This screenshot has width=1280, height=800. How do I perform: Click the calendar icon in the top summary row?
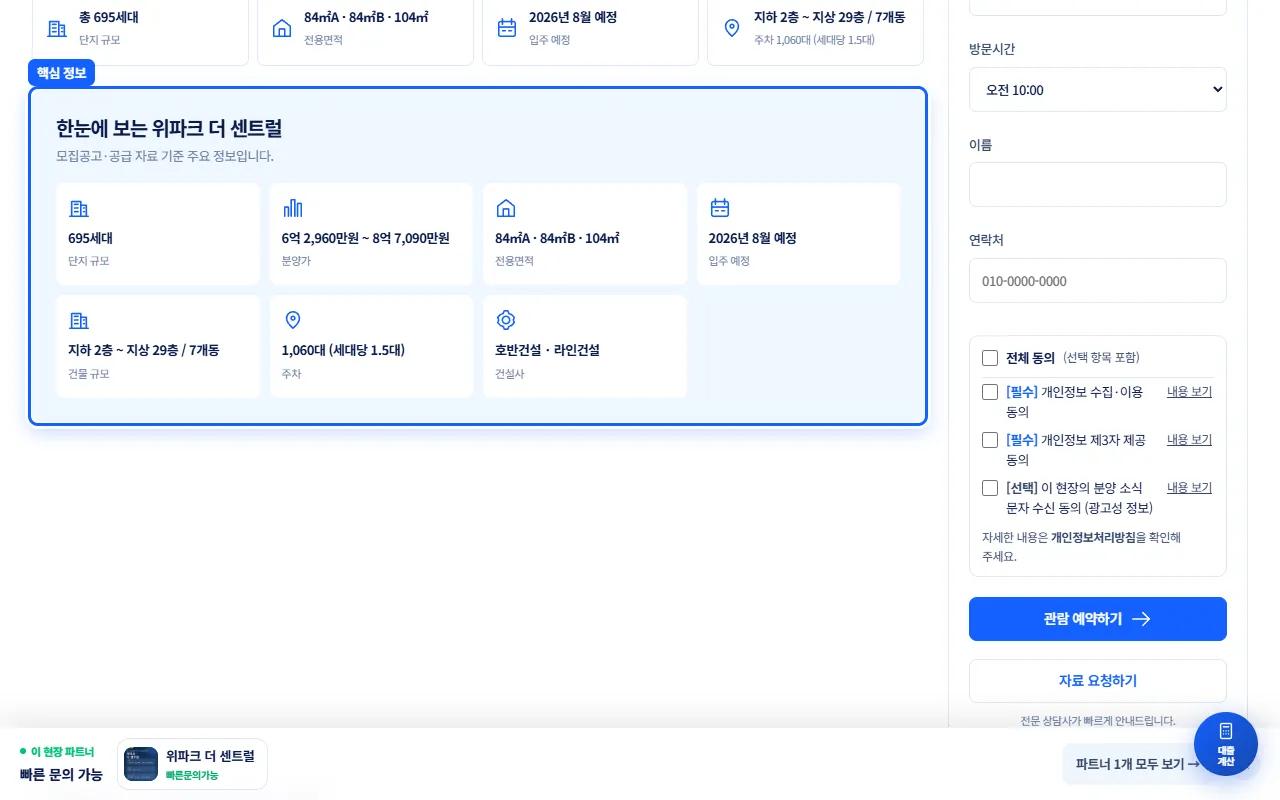click(507, 28)
